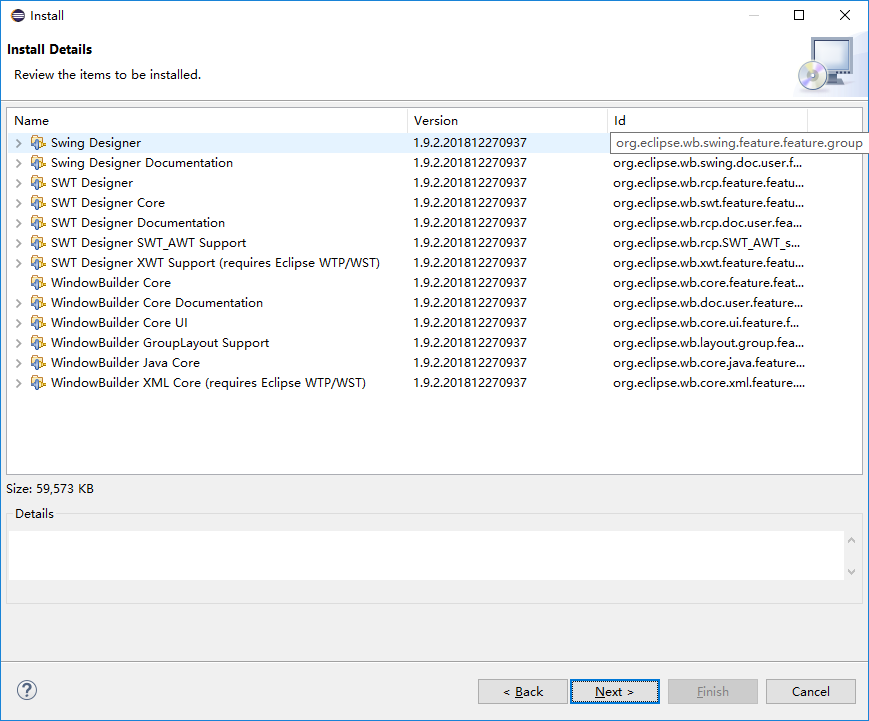Click the version cell of WindowBuilder Java Core
This screenshot has height=721, width=869.
[470, 363]
